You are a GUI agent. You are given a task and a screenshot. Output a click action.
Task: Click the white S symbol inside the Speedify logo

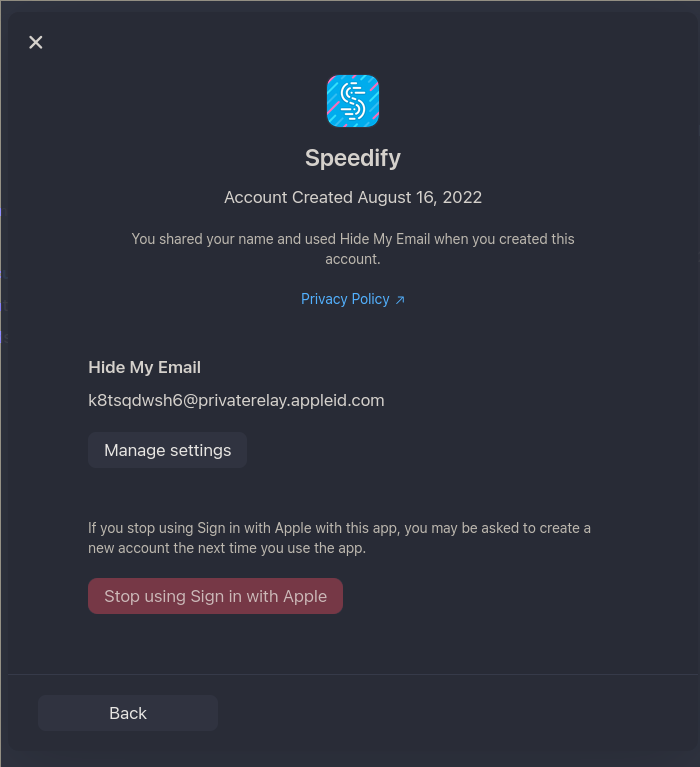353,101
